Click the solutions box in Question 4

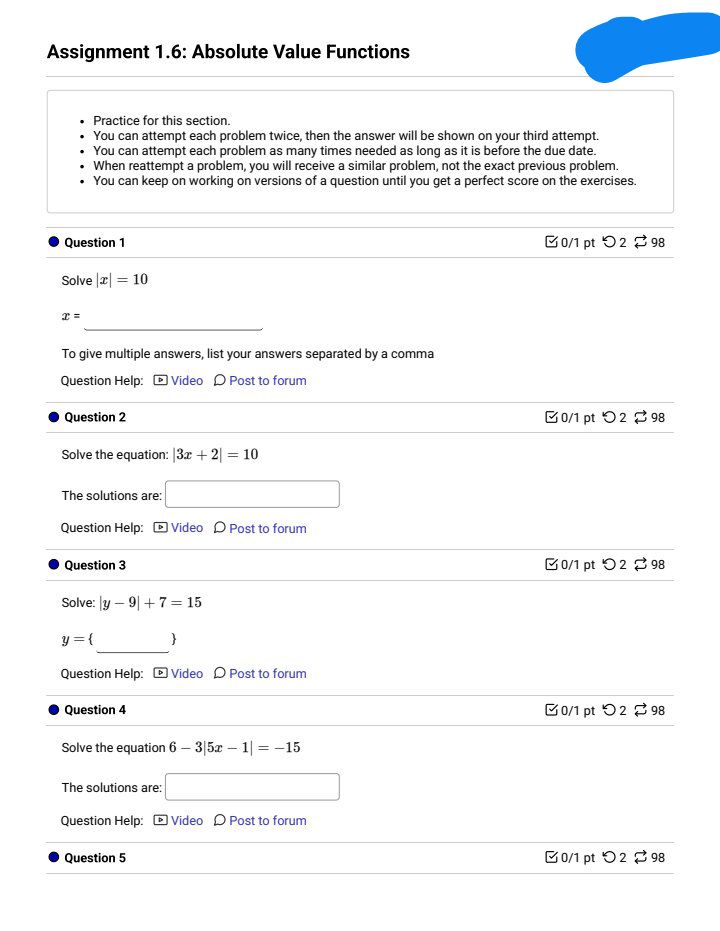pyautogui.click(x=252, y=786)
